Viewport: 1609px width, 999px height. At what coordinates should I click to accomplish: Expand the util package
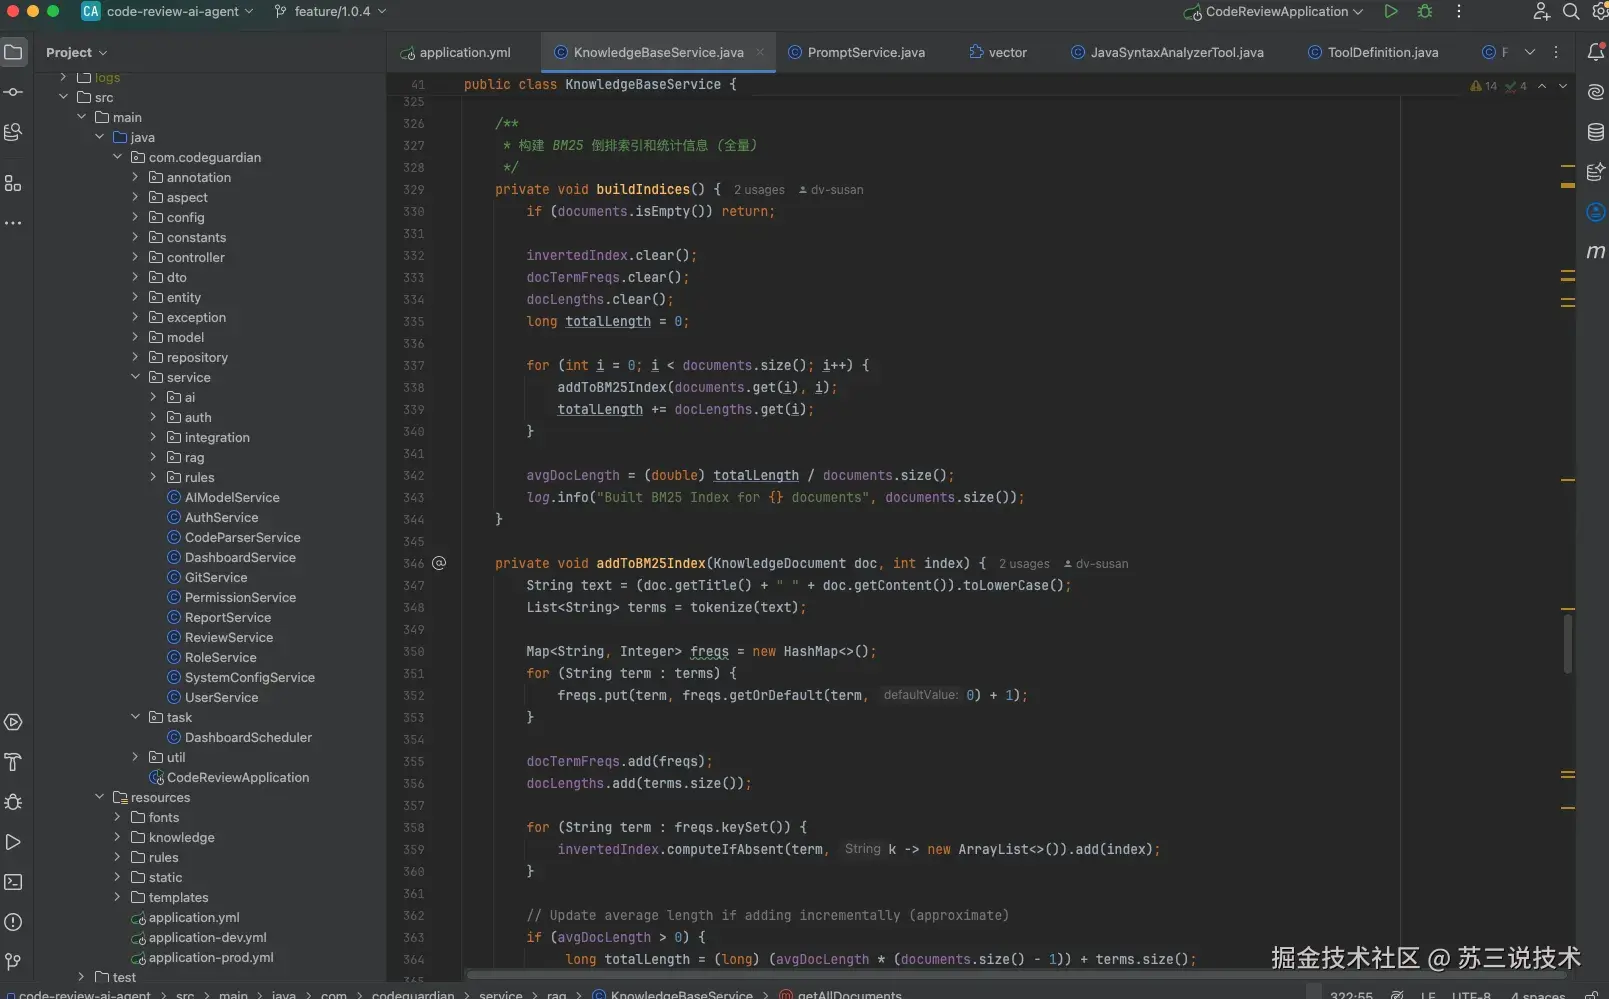(136, 757)
